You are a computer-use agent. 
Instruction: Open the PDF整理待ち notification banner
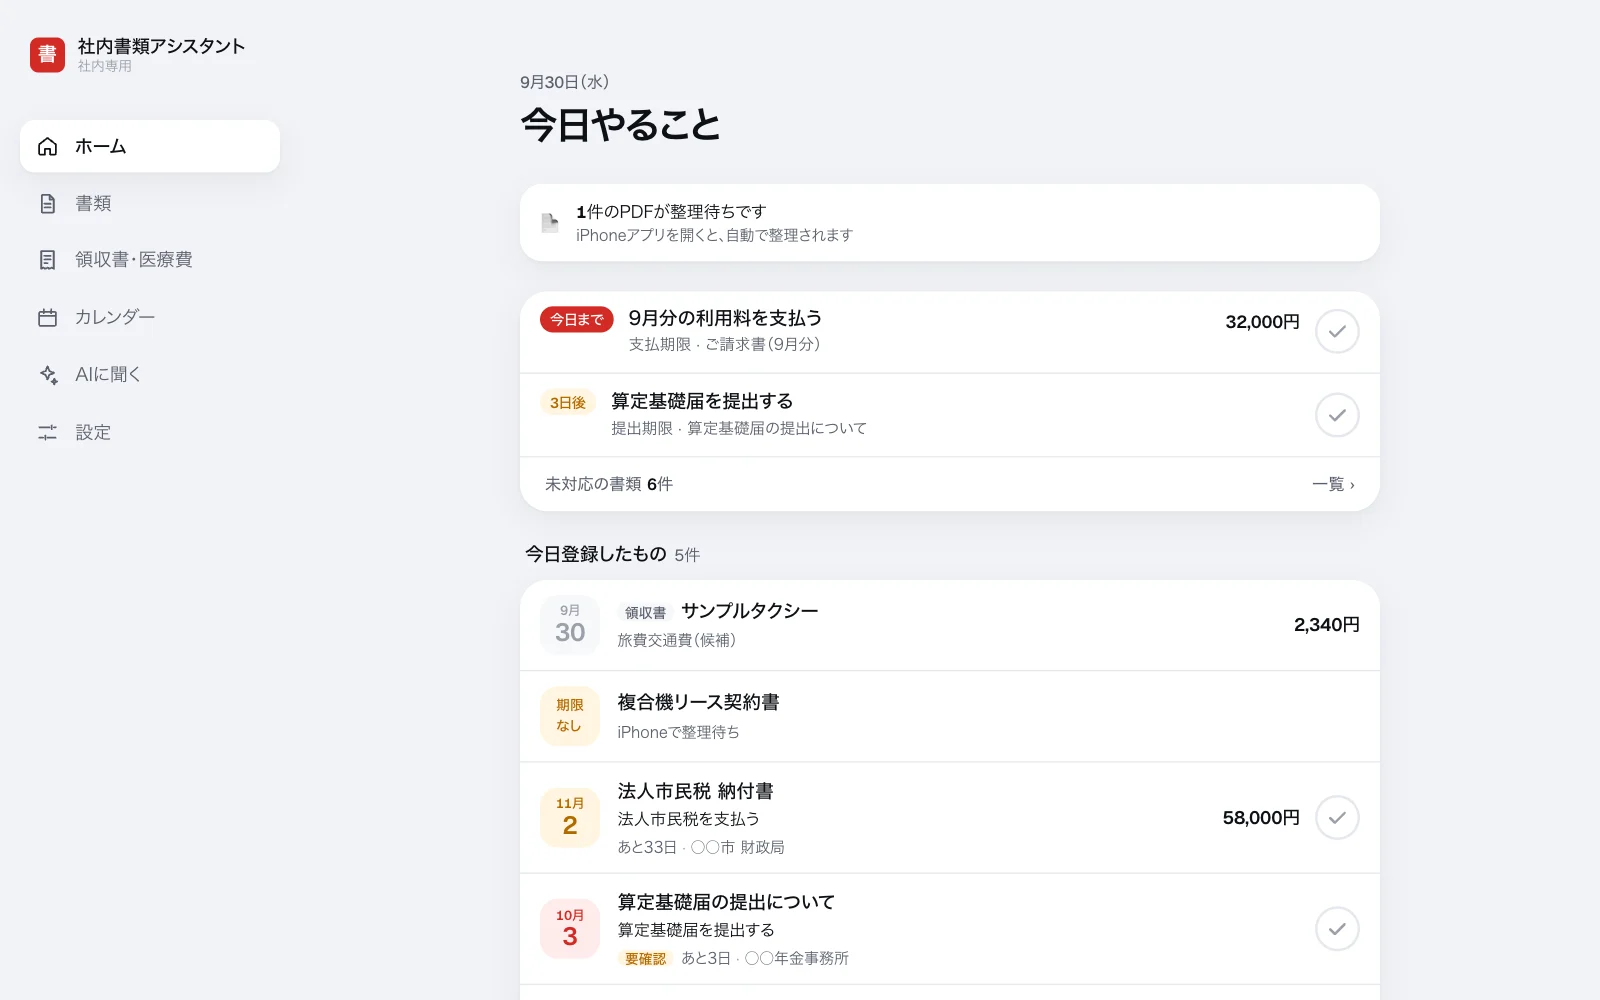(x=950, y=222)
